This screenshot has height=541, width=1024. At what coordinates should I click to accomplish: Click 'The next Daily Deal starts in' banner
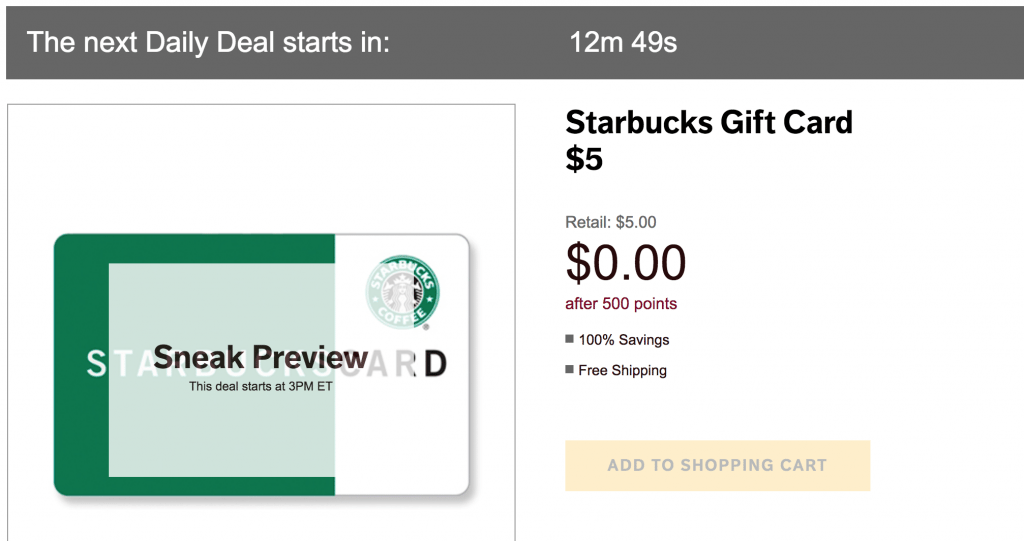click(208, 42)
